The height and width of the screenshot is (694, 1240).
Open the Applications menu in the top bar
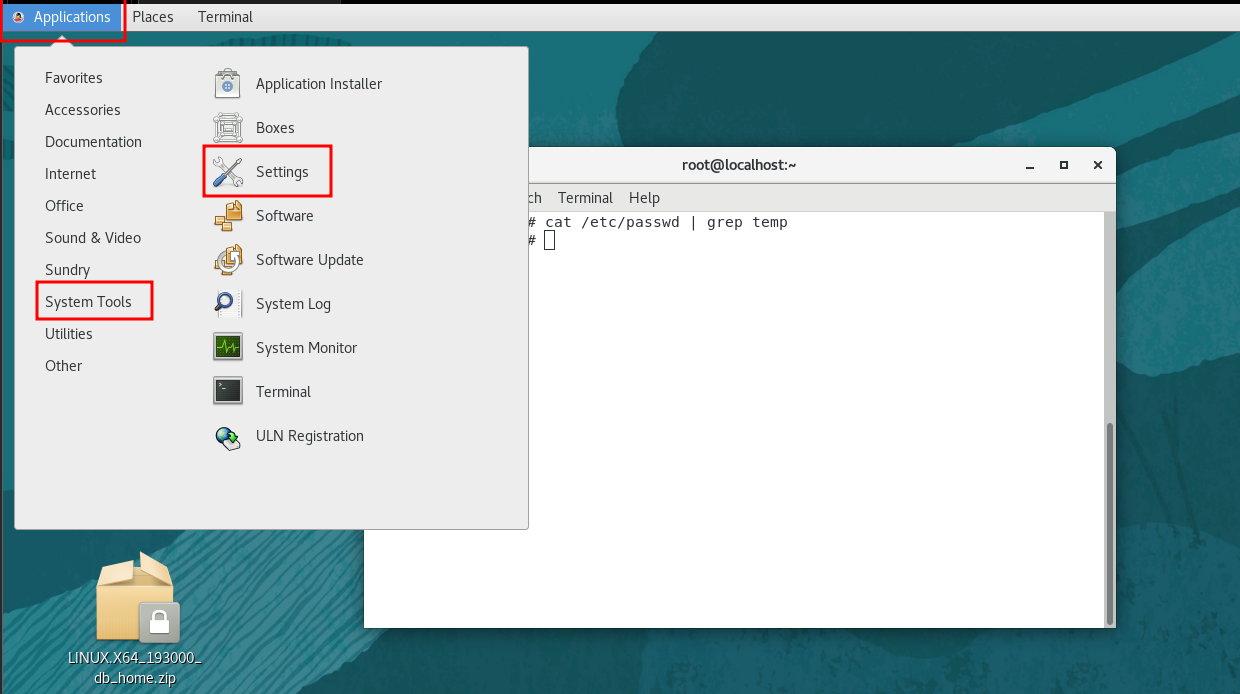pyautogui.click(x=62, y=17)
